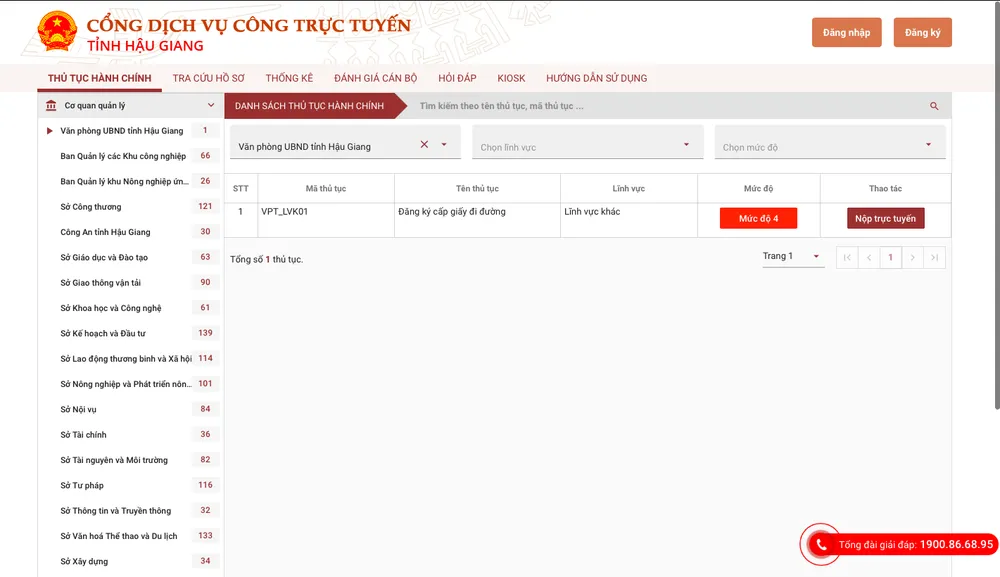Image resolution: width=1000 pixels, height=577 pixels.
Task: Go to the next results page
Action: (912, 258)
